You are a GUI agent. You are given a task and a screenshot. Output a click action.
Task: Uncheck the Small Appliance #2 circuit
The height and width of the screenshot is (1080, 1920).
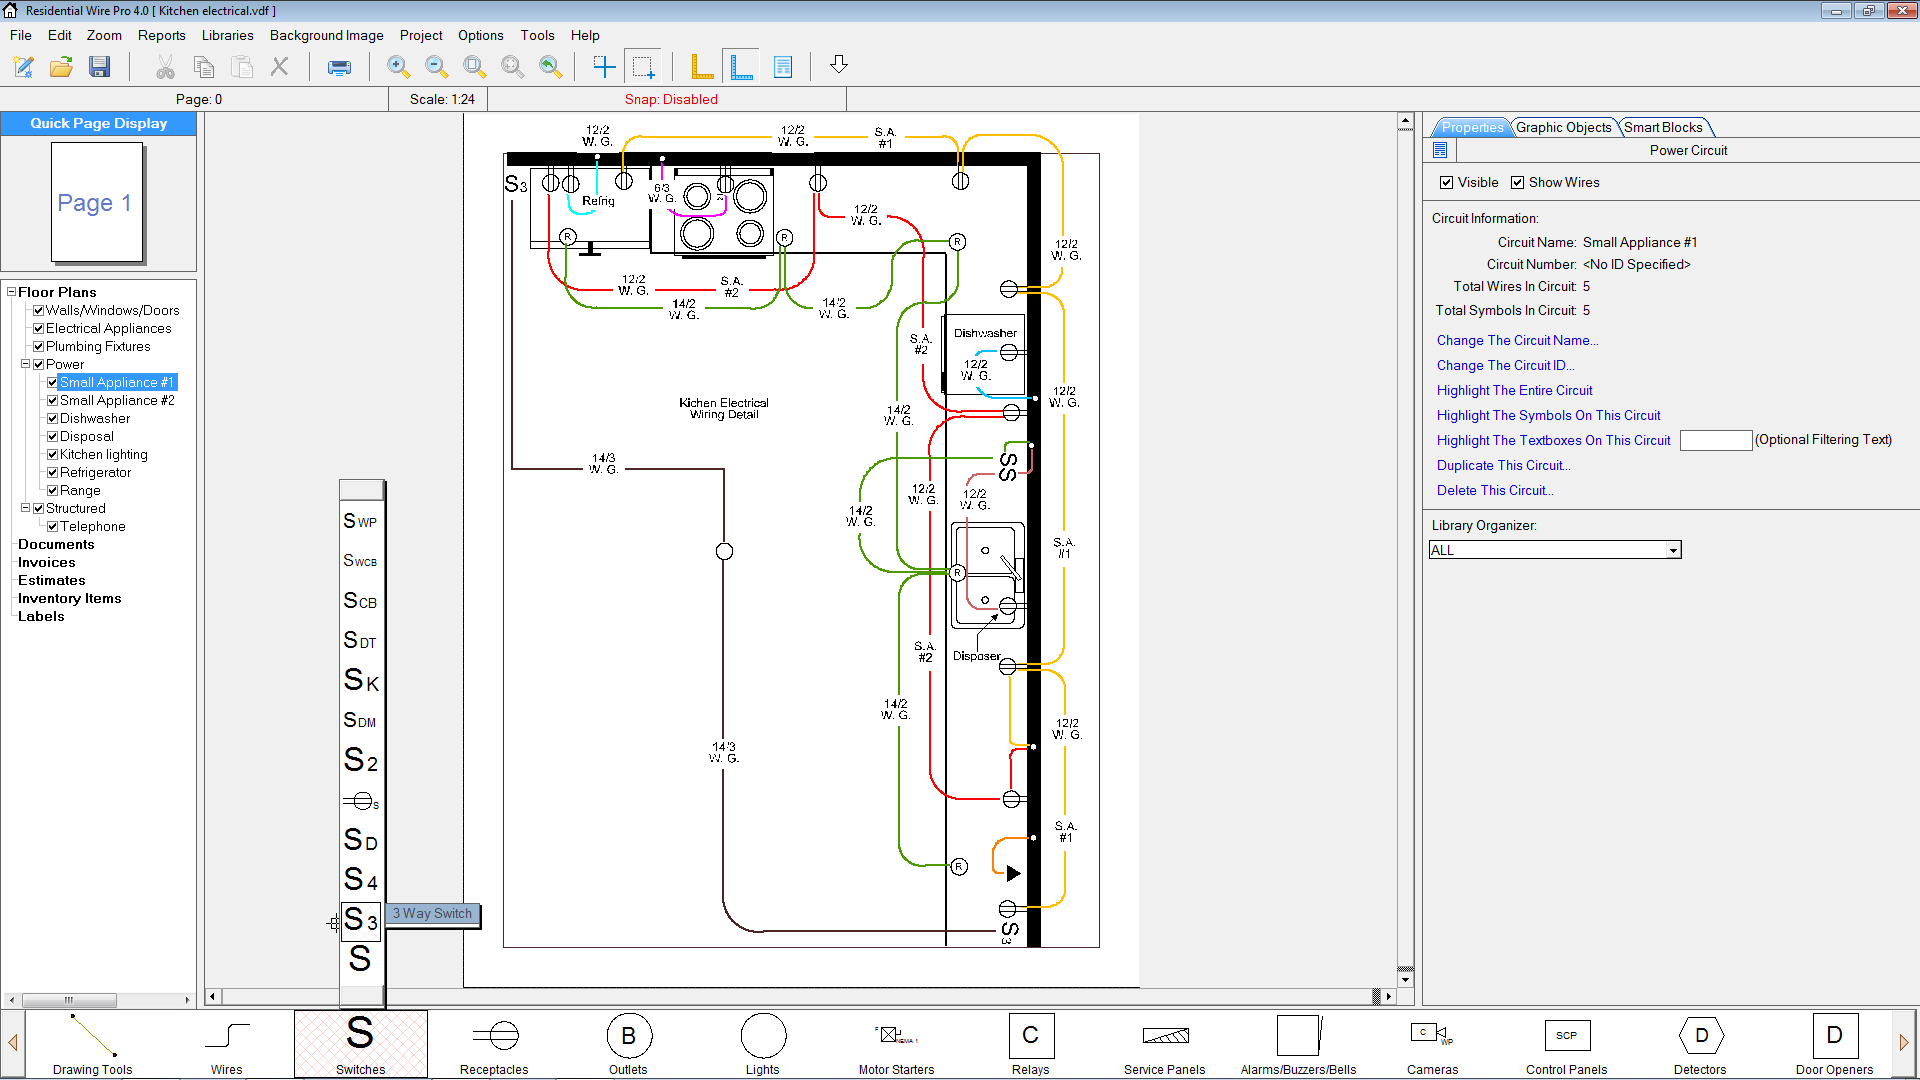[x=52, y=401]
